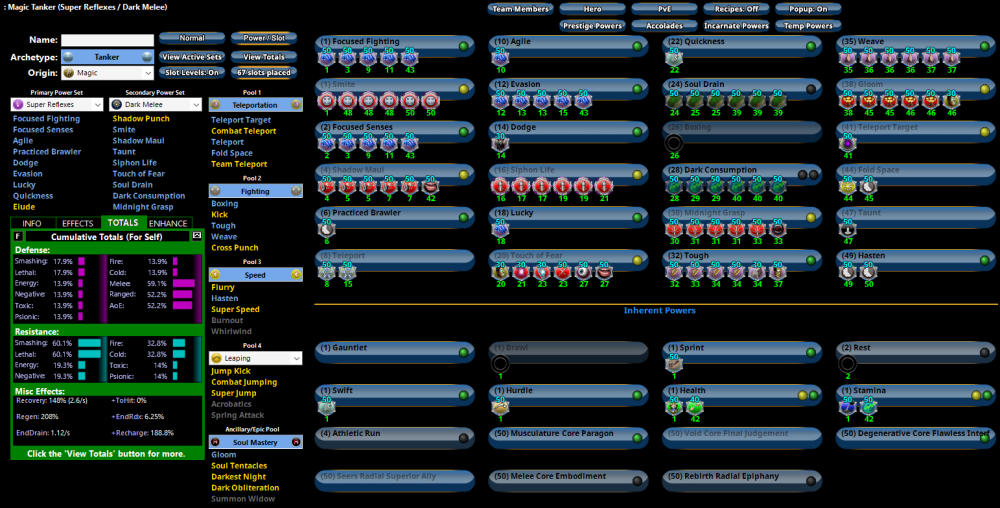Click the Name input field
The width and height of the screenshot is (1000, 508).
[107, 40]
